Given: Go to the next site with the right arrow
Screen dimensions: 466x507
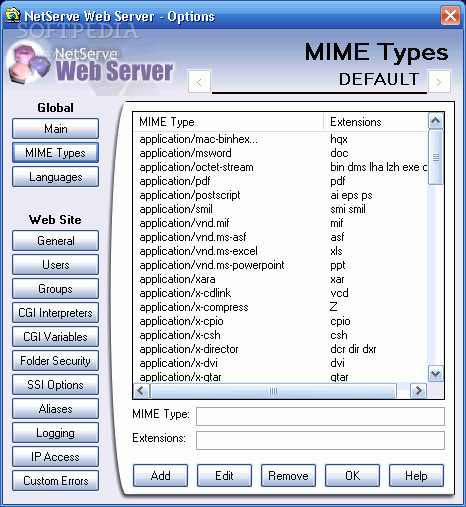Looking at the screenshot, I should (x=439, y=82).
